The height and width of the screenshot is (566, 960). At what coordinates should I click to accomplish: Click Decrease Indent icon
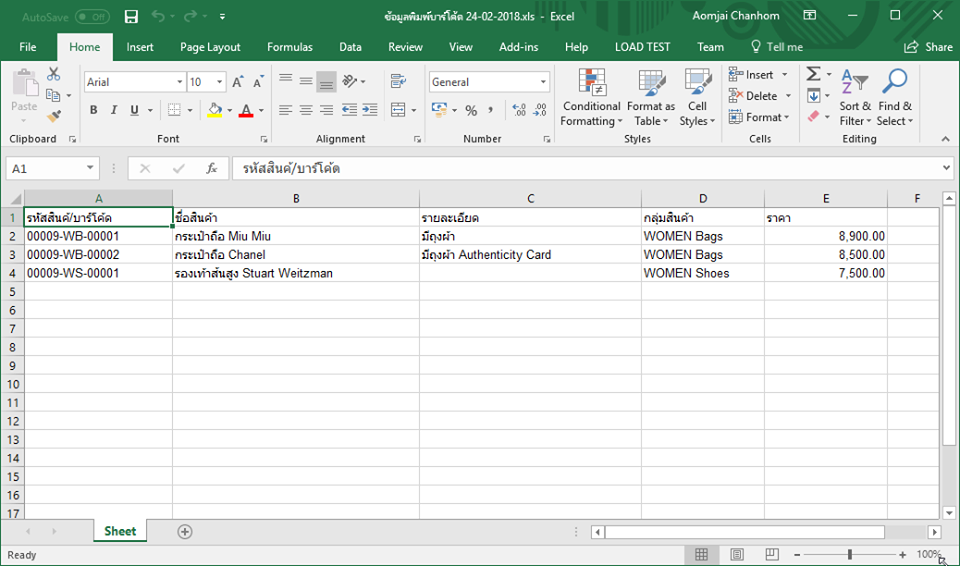click(x=350, y=110)
